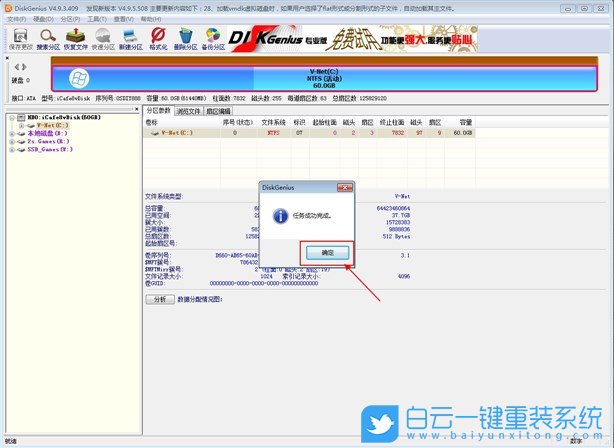Open the 查看(V) menu
Image resolution: width=614 pixels, height=448 pixels.
(123, 19)
